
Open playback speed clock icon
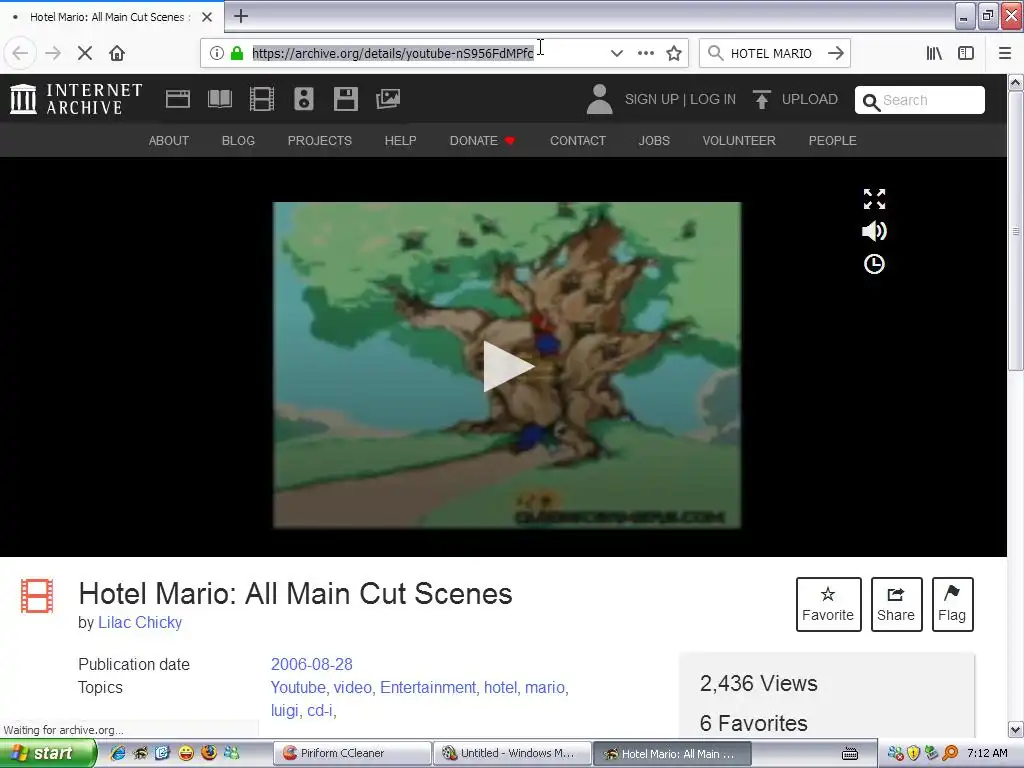pos(874,264)
